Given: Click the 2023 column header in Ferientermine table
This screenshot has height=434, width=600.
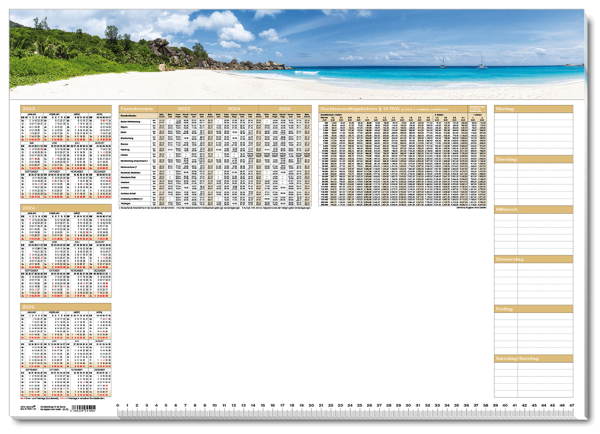Looking at the screenshot, I should click(x=184, y=109).
